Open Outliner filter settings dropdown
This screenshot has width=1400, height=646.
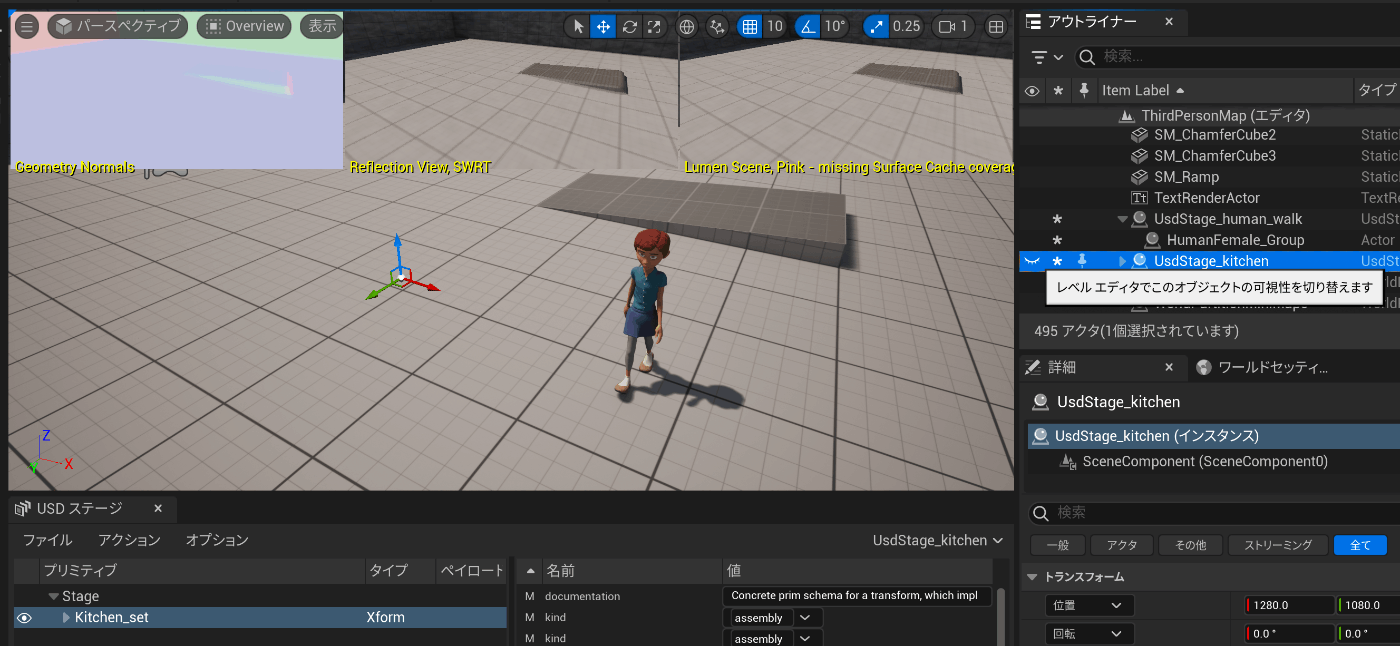pyautogui.click(x=1047, y=57)
